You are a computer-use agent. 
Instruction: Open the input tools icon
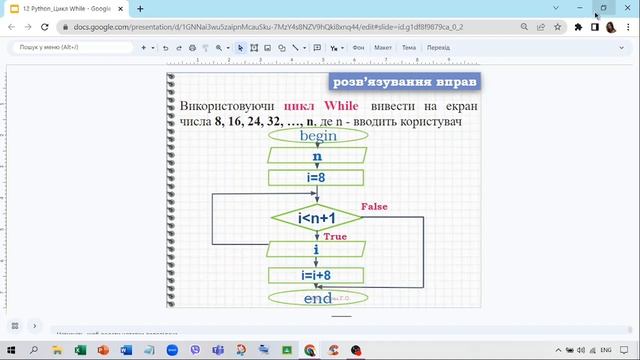click(333, 48)
